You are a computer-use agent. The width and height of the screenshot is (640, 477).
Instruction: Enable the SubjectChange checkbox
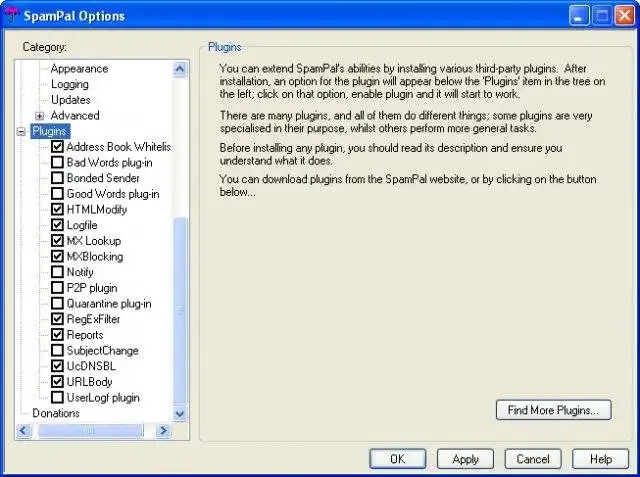click(x=57, y=350)
